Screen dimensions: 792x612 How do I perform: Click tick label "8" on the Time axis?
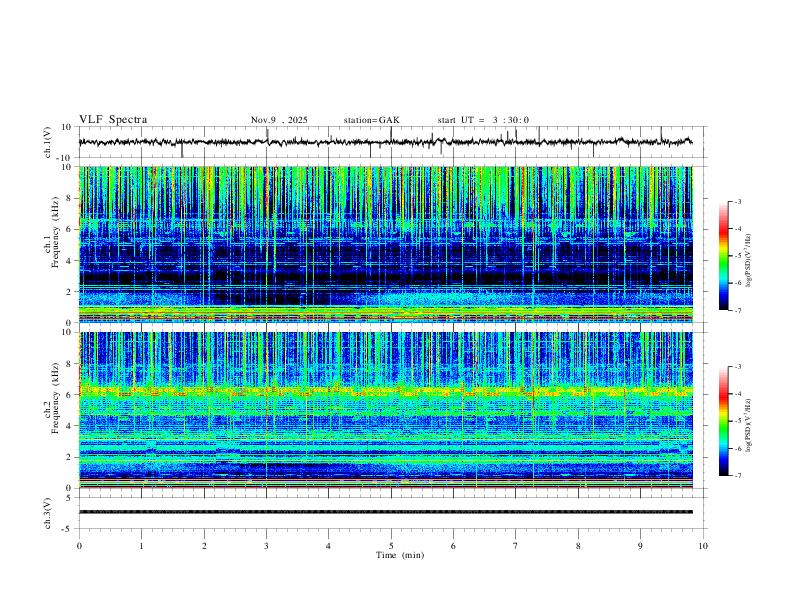tap(578, 546)
